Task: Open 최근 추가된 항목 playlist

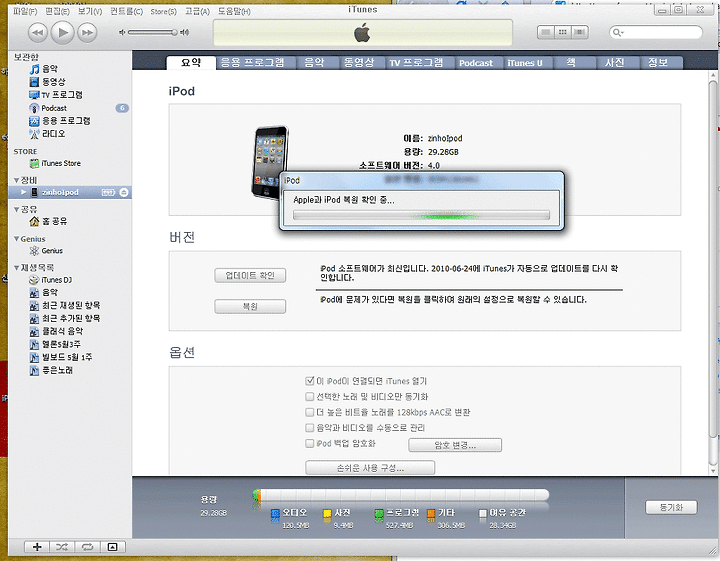Action: [x=71, y=318]
